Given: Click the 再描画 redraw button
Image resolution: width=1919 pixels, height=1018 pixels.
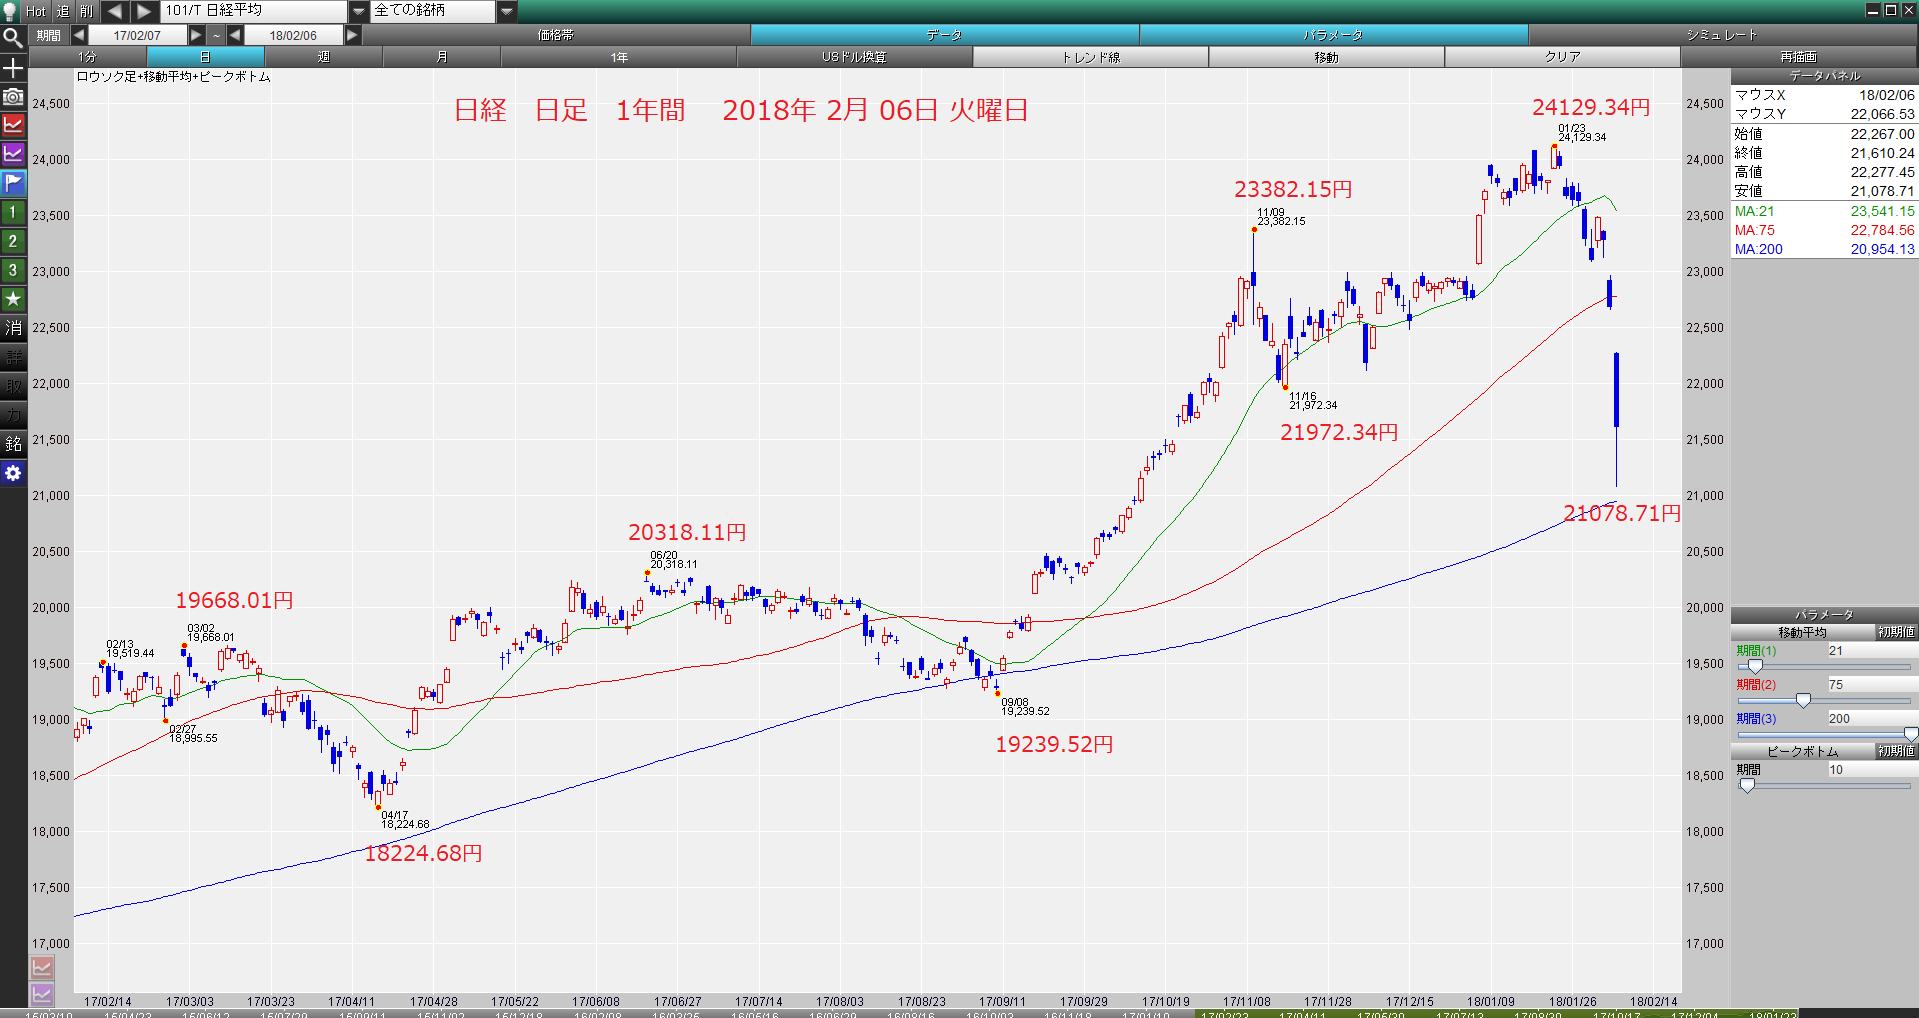Looking at the screenshot, I should pyautogui.click(x=1798, y=57).
